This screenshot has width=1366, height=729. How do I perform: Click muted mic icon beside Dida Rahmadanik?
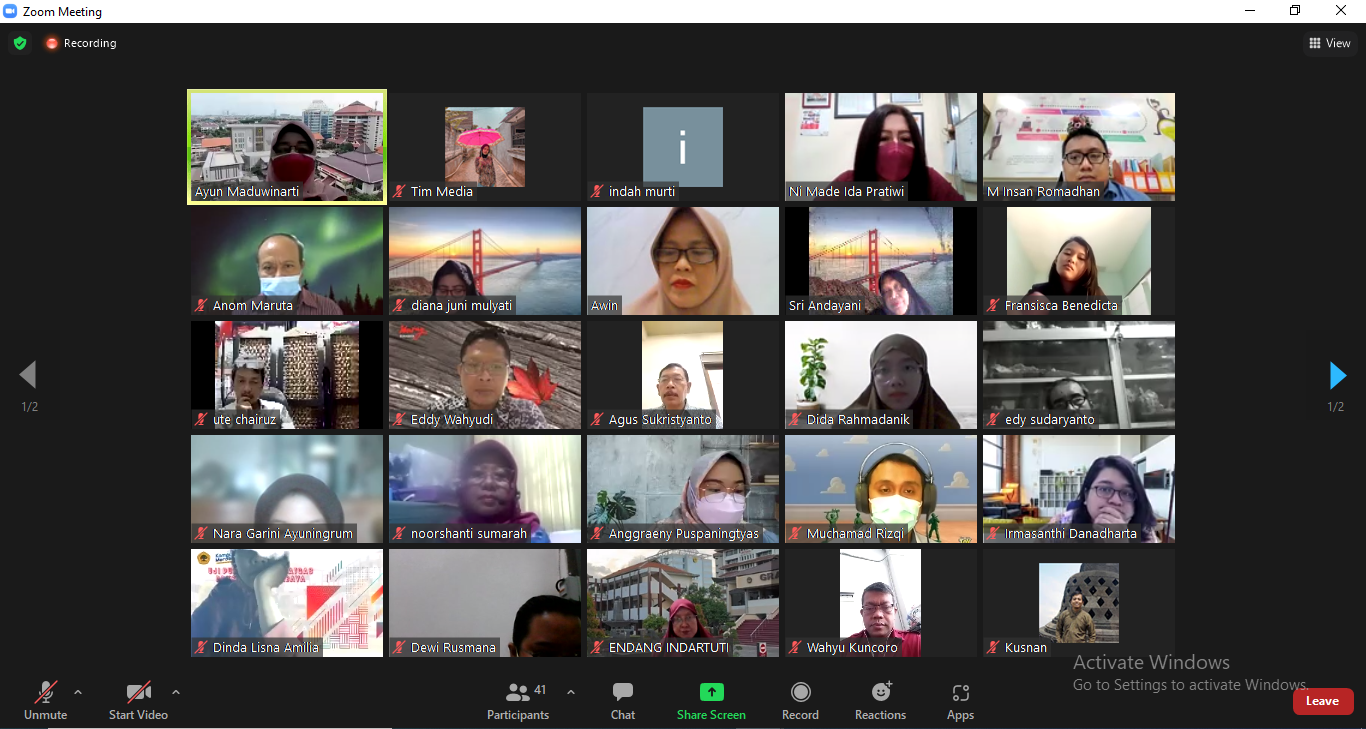pyautogui.click(x=796, y=419)
